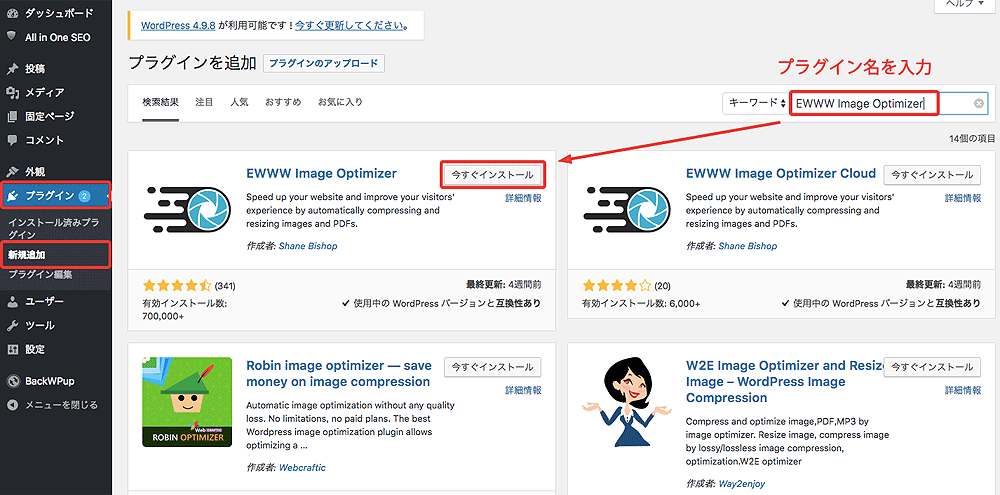Click プラグインのアップロード button
The image size is (1000, 495).
[x=324, y=63]
